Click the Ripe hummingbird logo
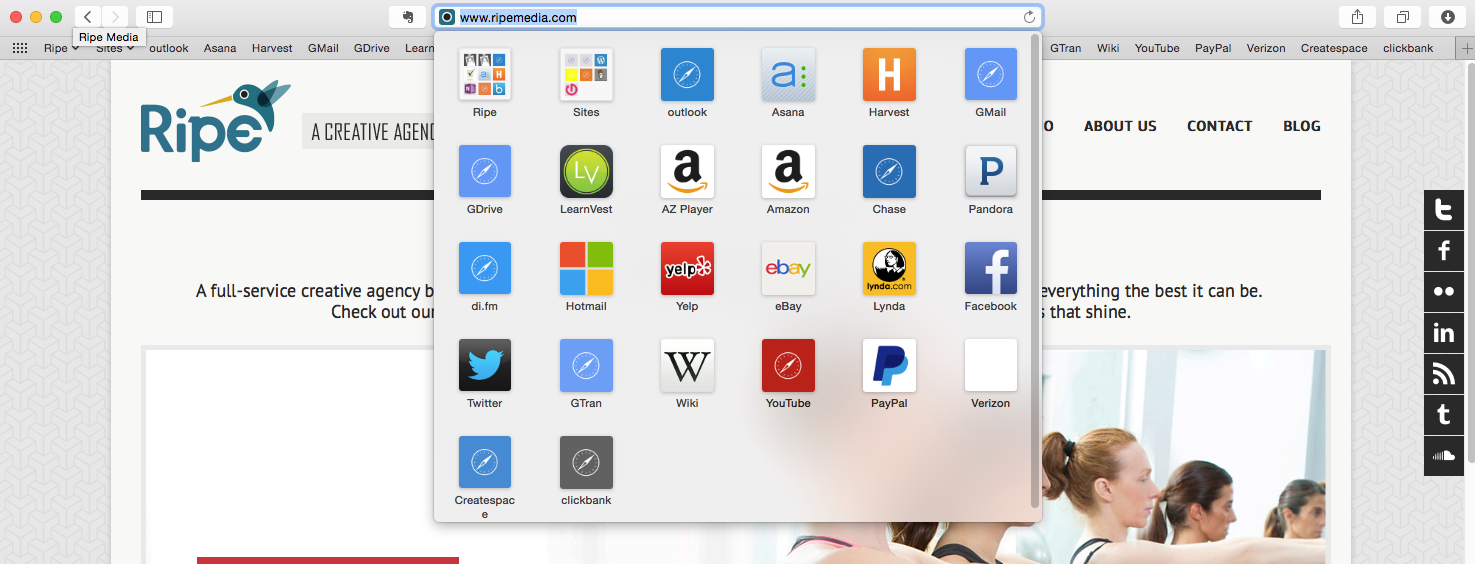The image size is (1475, 564). click(x=215, y=121)
